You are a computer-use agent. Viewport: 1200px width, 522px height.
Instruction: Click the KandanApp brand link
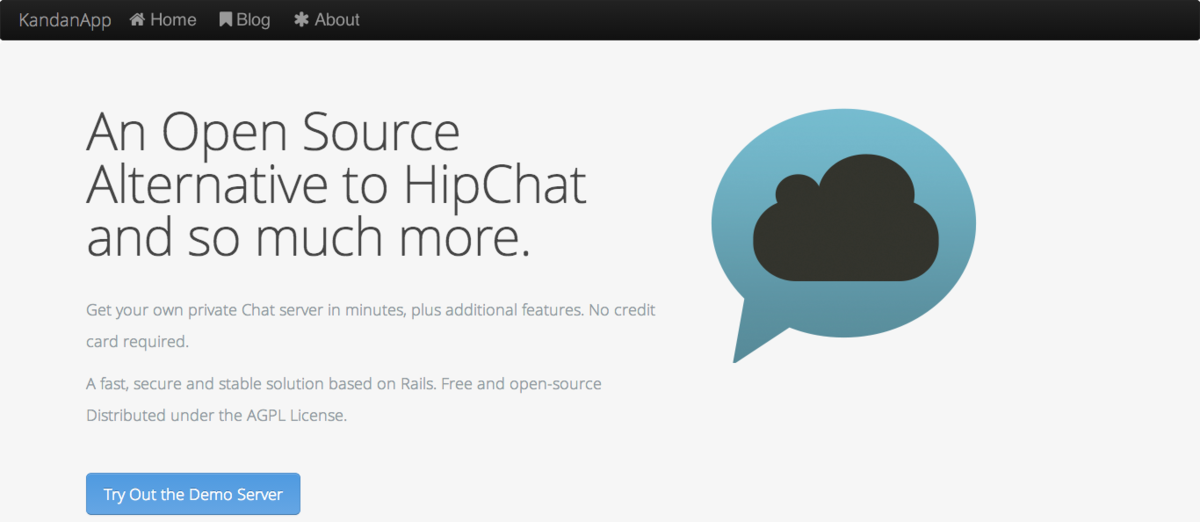(65, 20)
